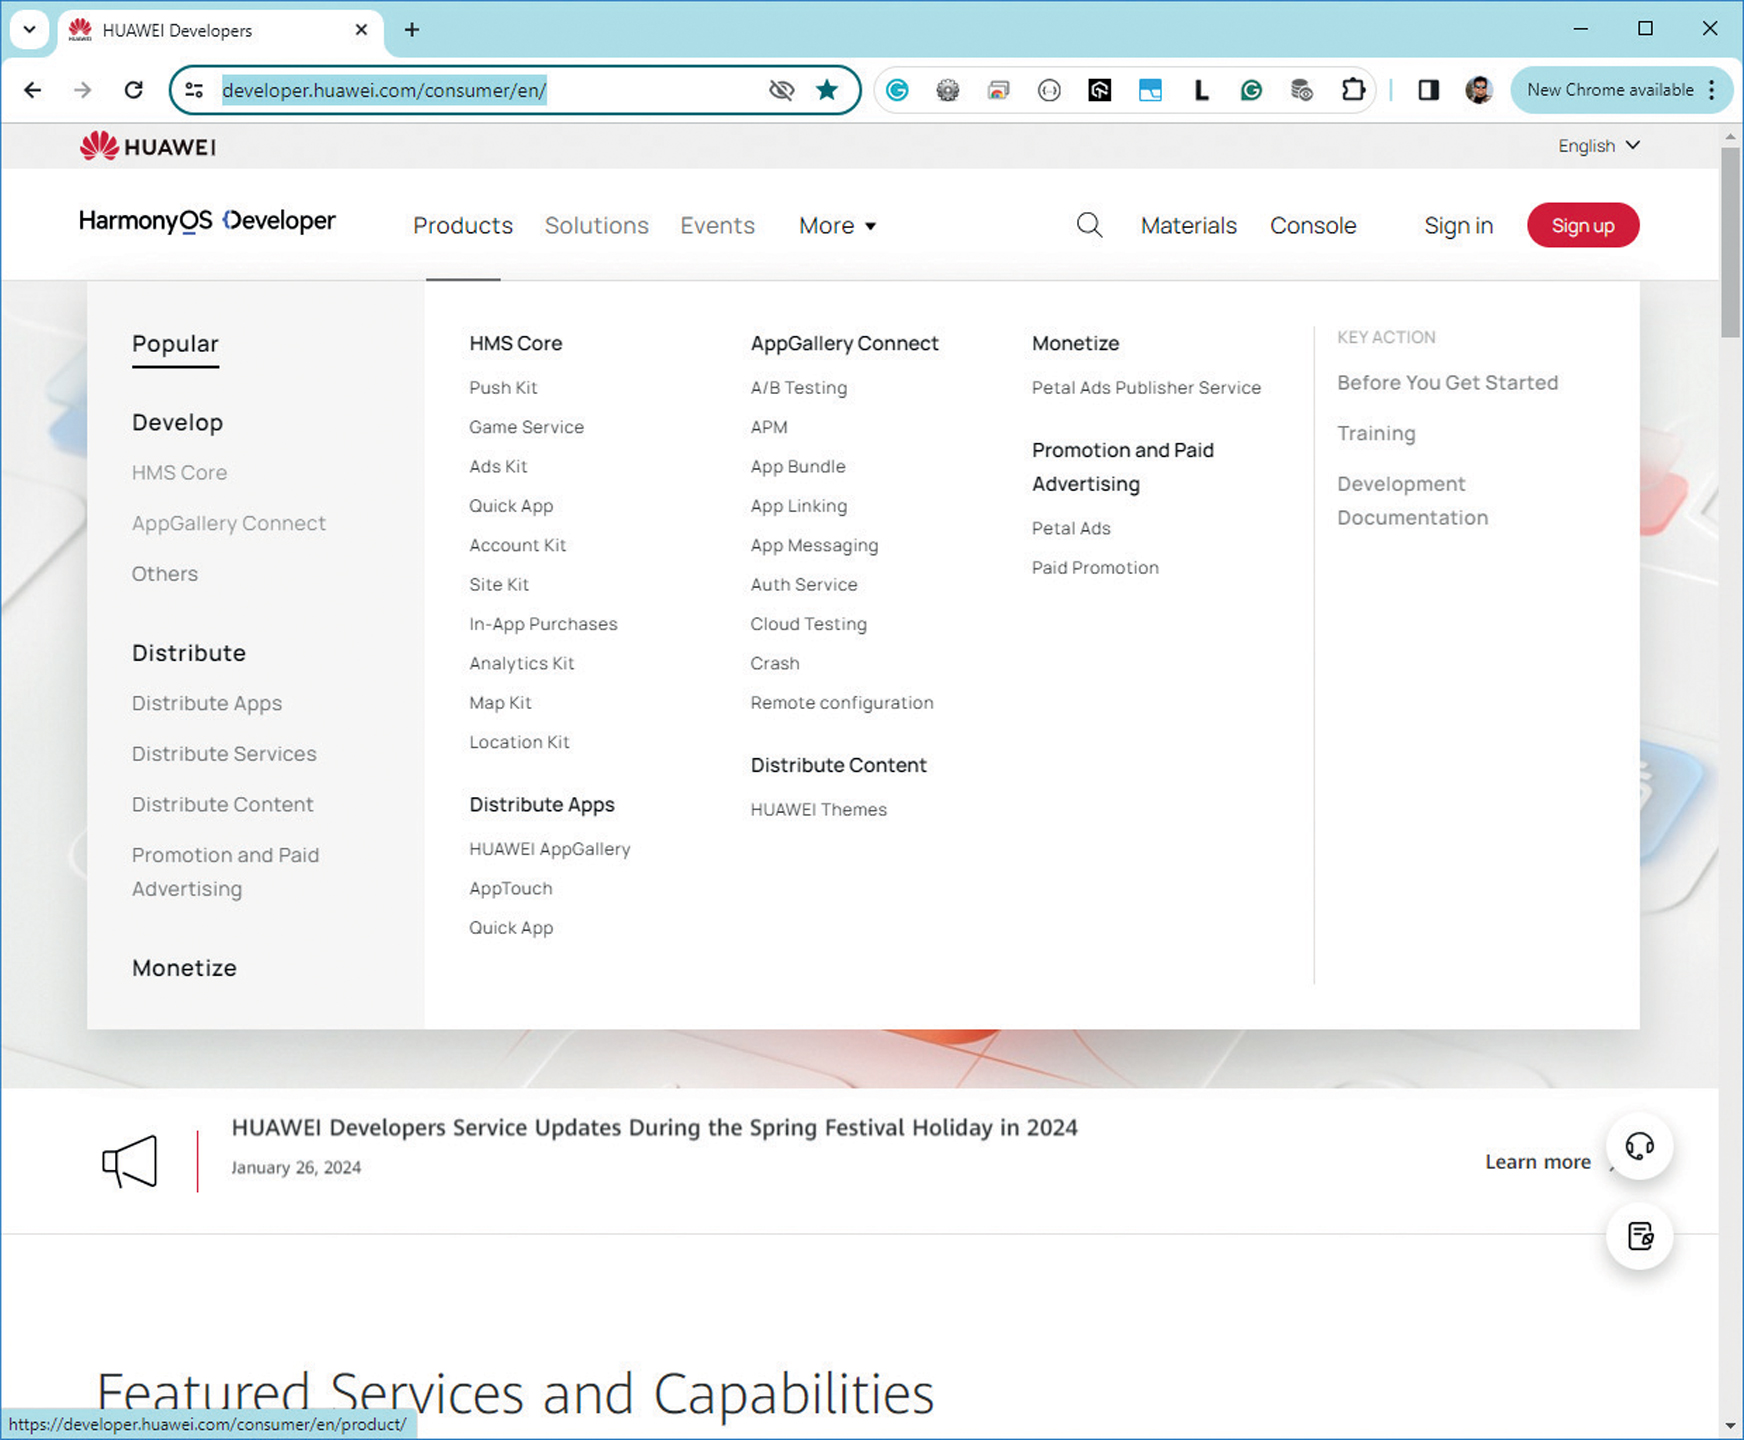Click the Huawei logo in the top bar
1744x1440 pixels.
point(148,146)
